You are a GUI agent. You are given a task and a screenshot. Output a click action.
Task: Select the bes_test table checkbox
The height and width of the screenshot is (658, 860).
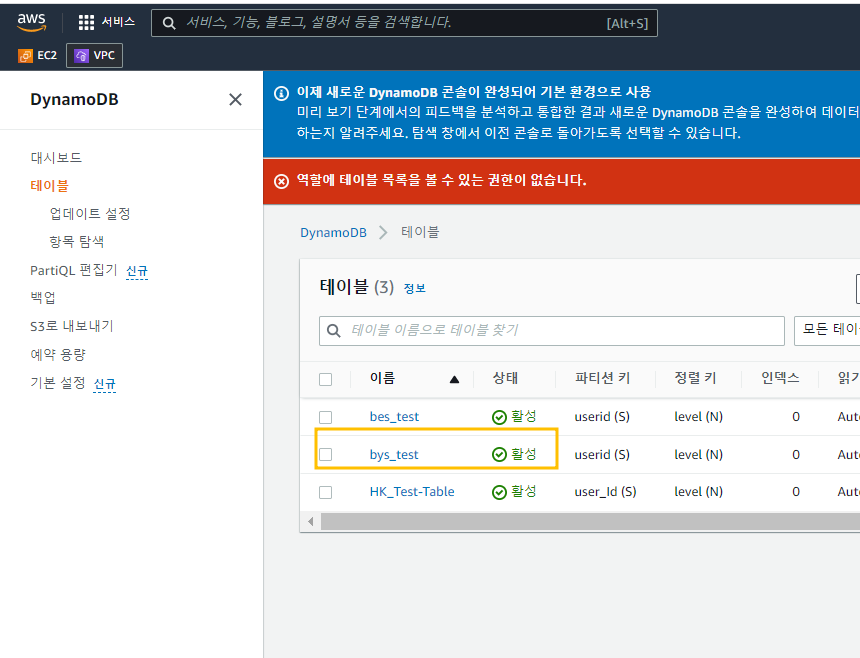(326, 417)
